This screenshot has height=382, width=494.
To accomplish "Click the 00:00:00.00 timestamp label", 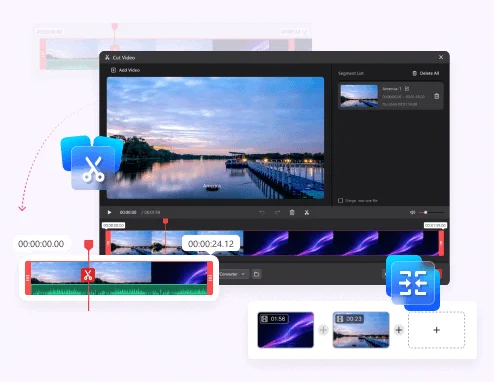I will (41, 244).
